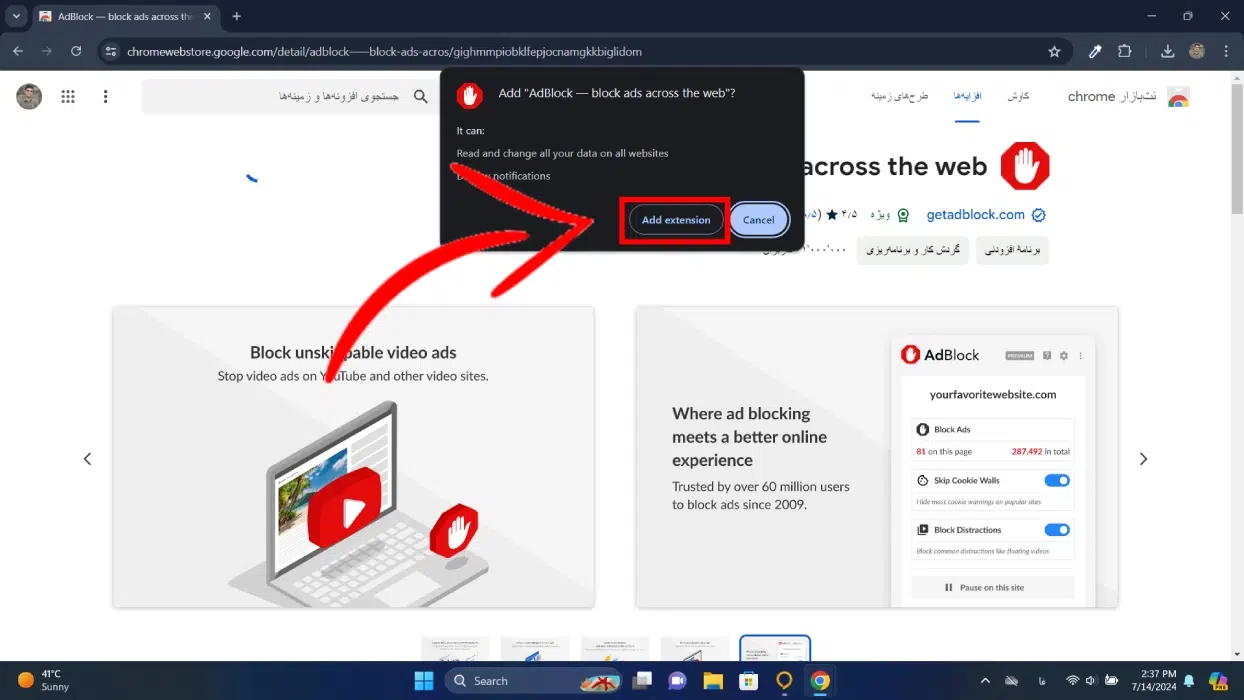Open the getadblock.com link
Viewport: 1244px width, 700px height.
coord(975,215)
